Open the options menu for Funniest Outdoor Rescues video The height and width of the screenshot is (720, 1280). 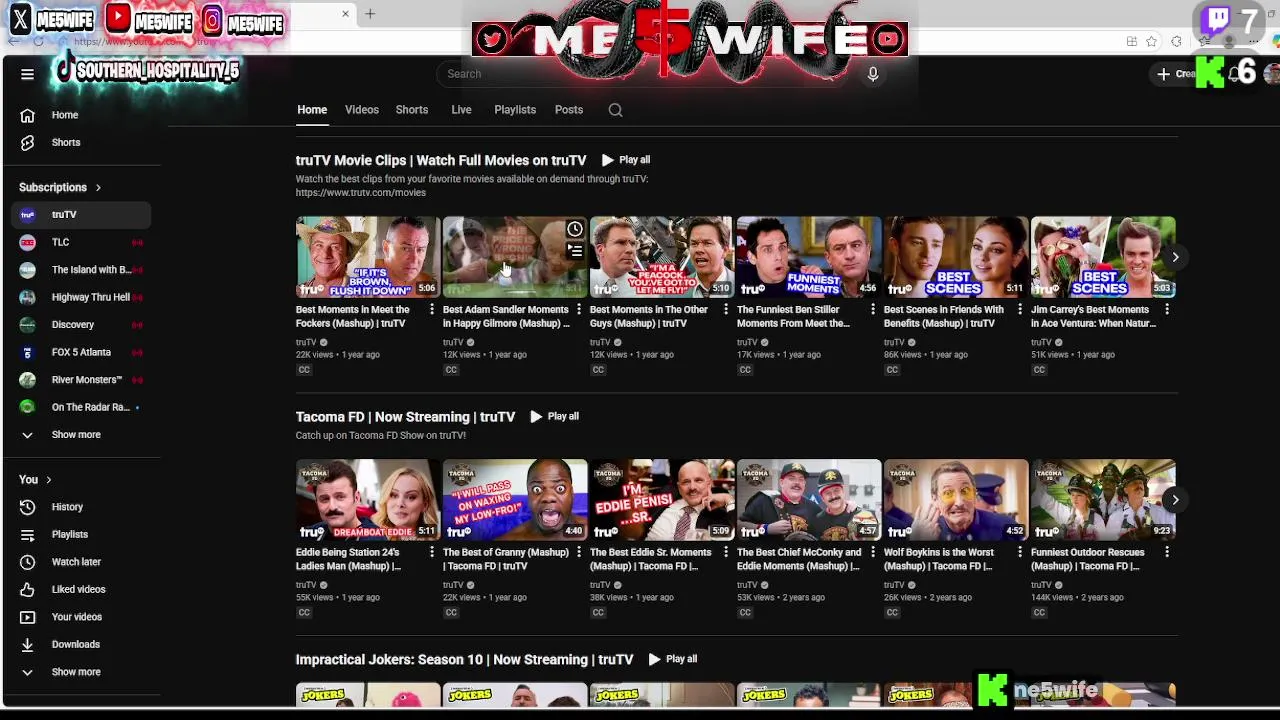[1167, 553]
